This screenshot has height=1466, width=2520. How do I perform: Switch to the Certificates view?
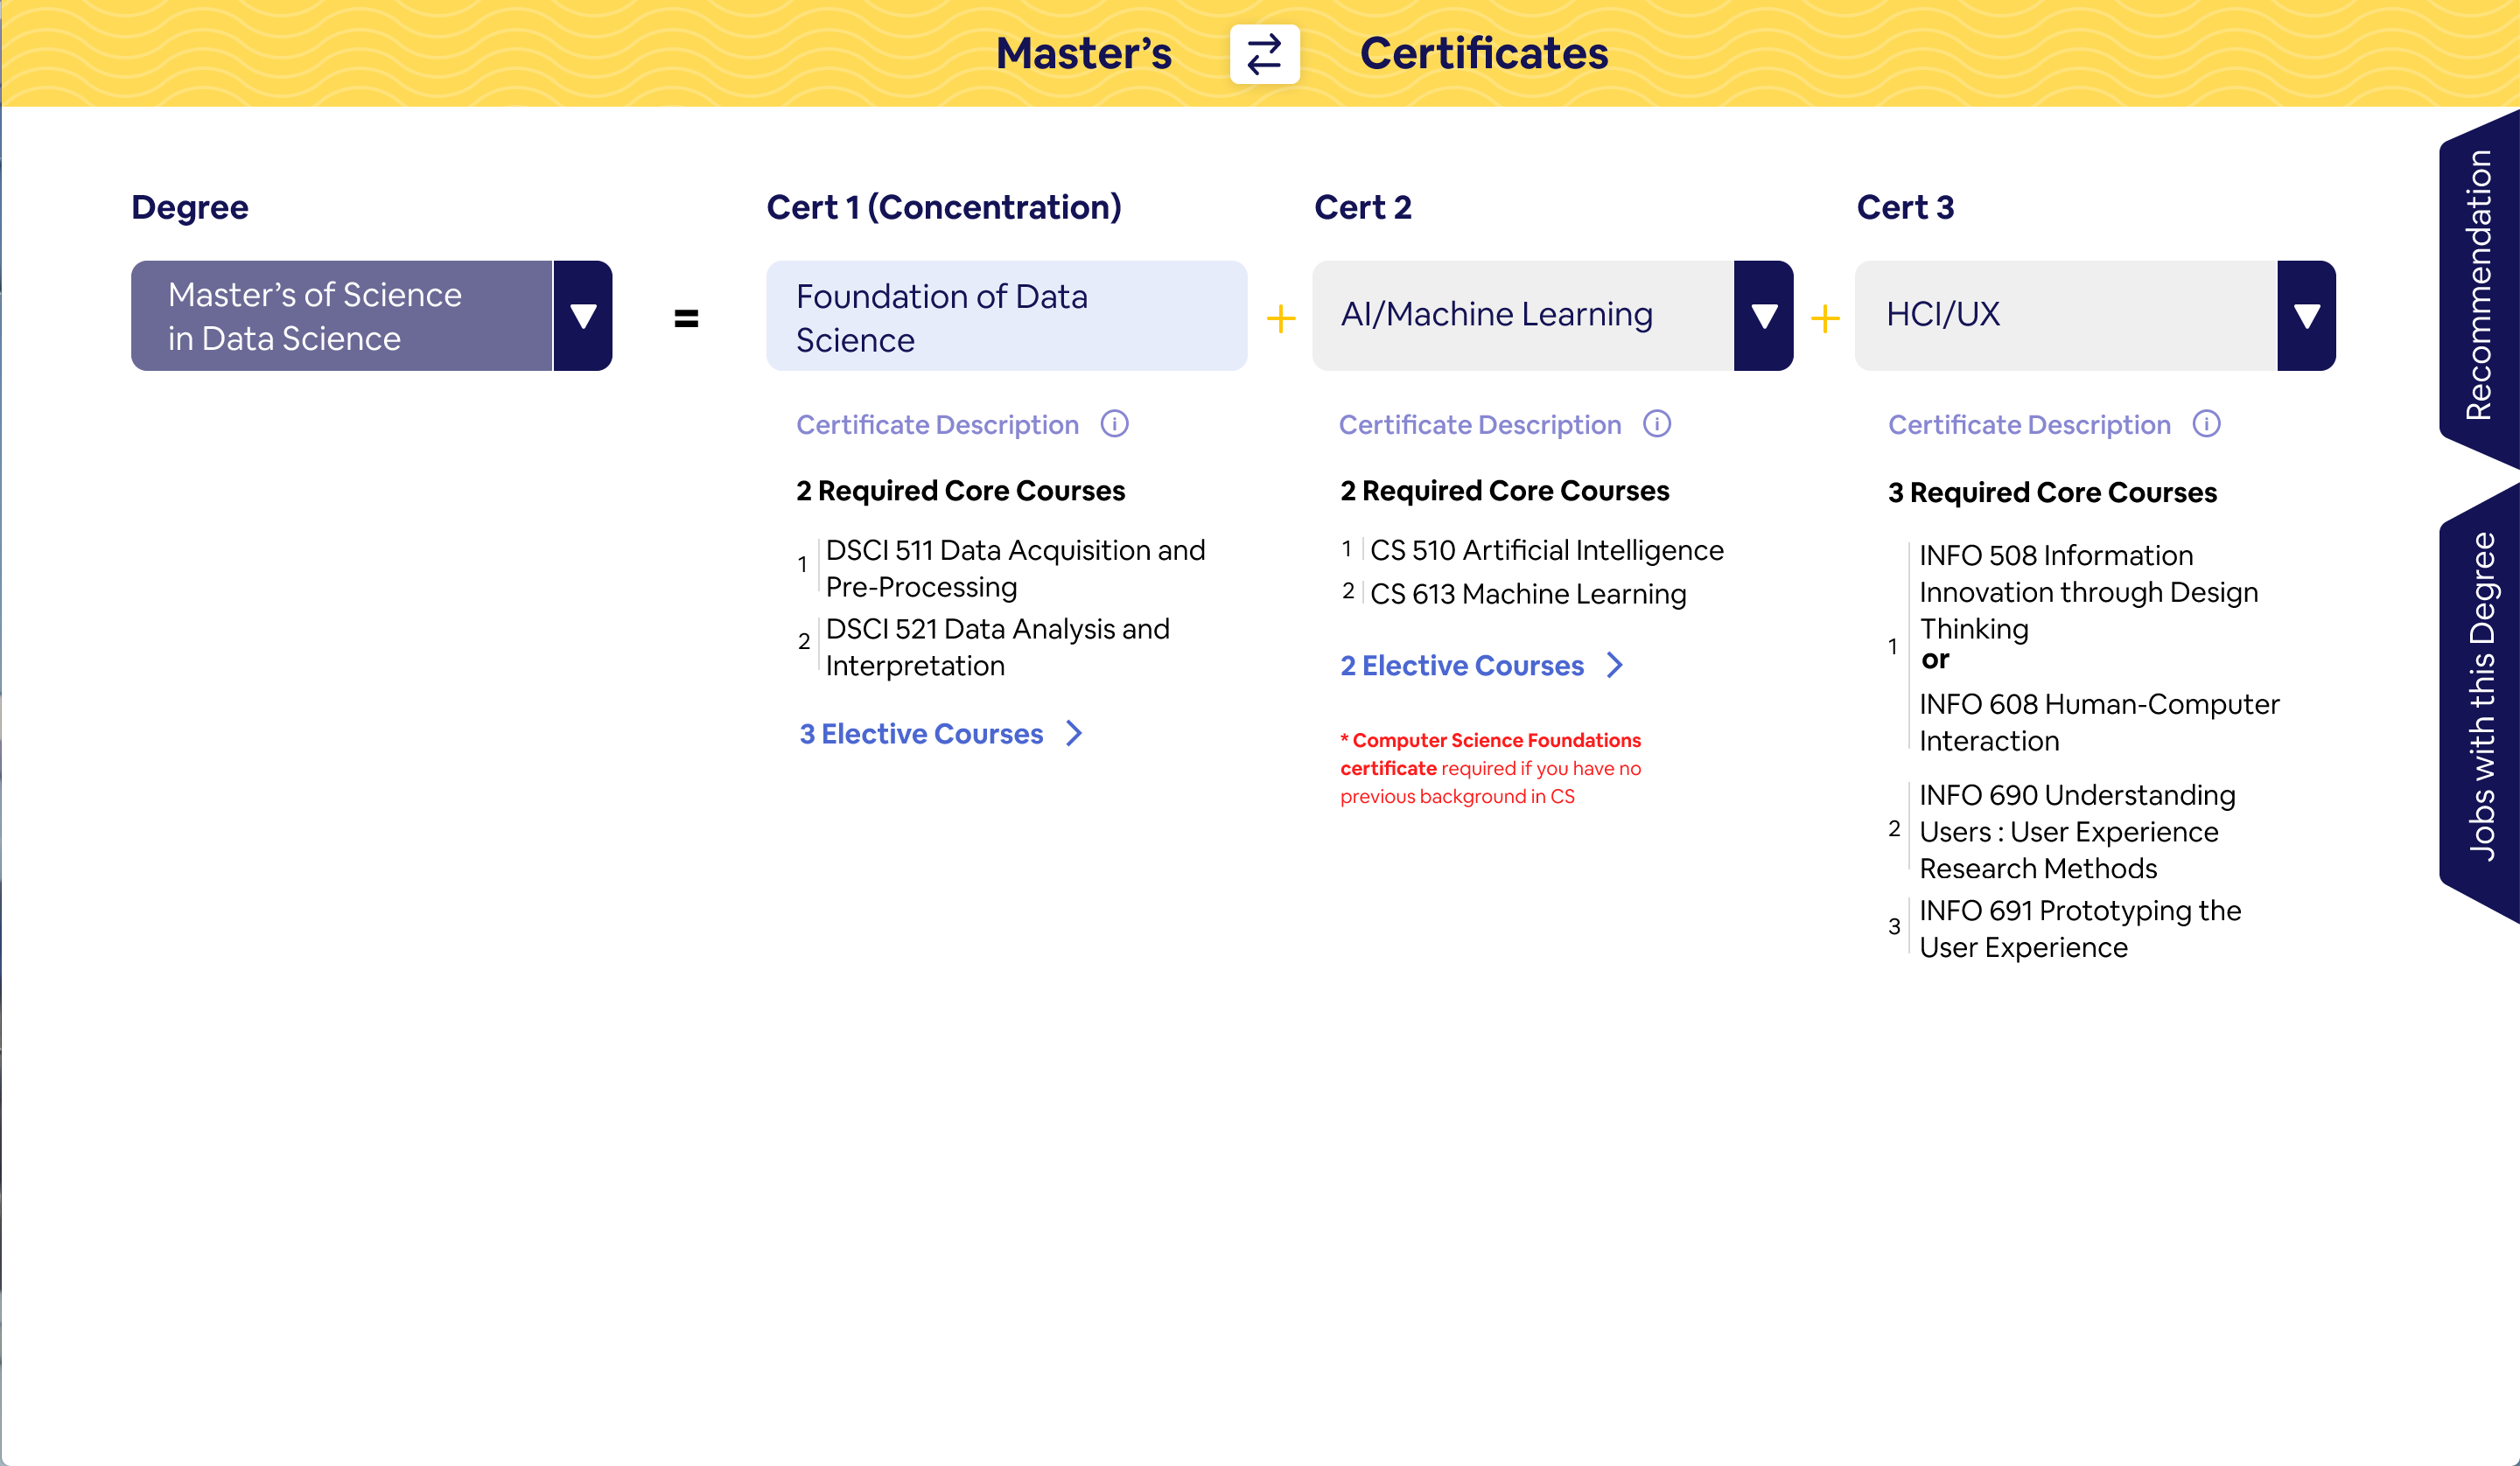tap(1483, 54)
